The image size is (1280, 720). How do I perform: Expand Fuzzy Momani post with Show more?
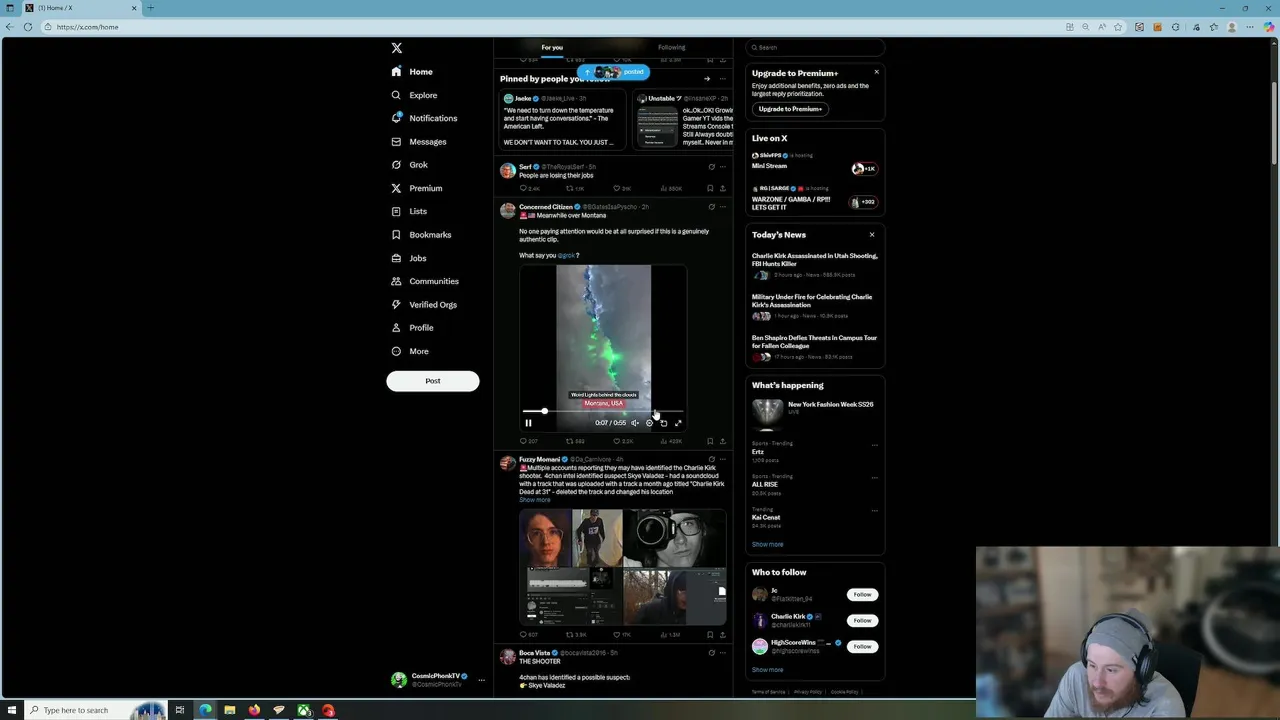pos(534,500)
